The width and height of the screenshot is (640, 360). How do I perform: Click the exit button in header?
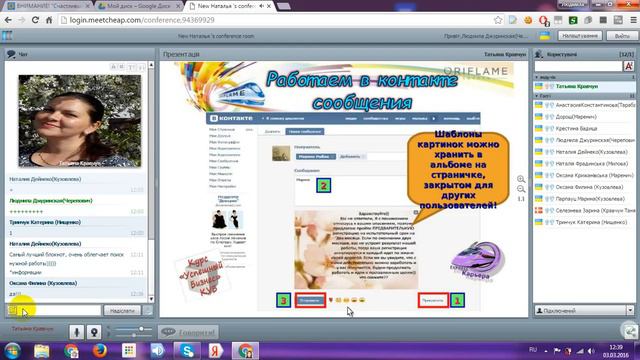(622, 36)
